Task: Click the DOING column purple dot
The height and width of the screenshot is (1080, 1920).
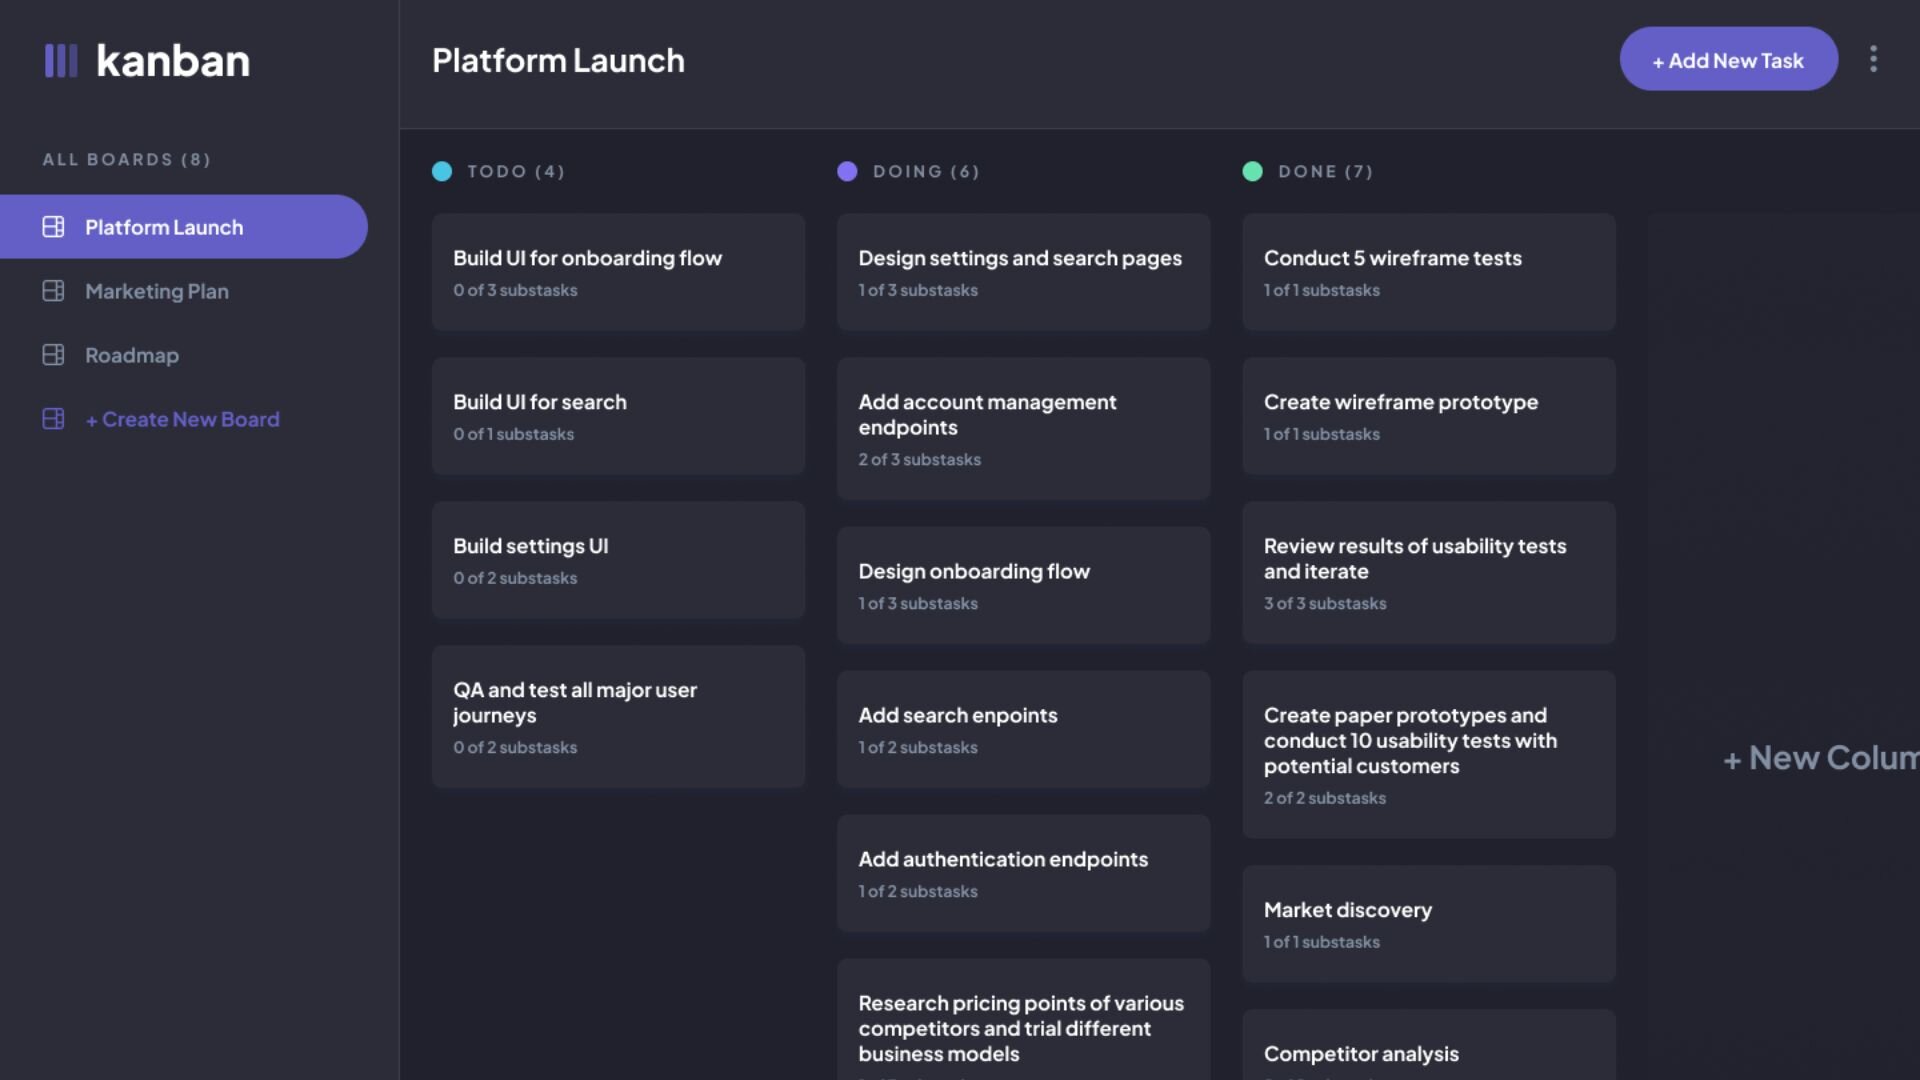Action: click(847, 171)
